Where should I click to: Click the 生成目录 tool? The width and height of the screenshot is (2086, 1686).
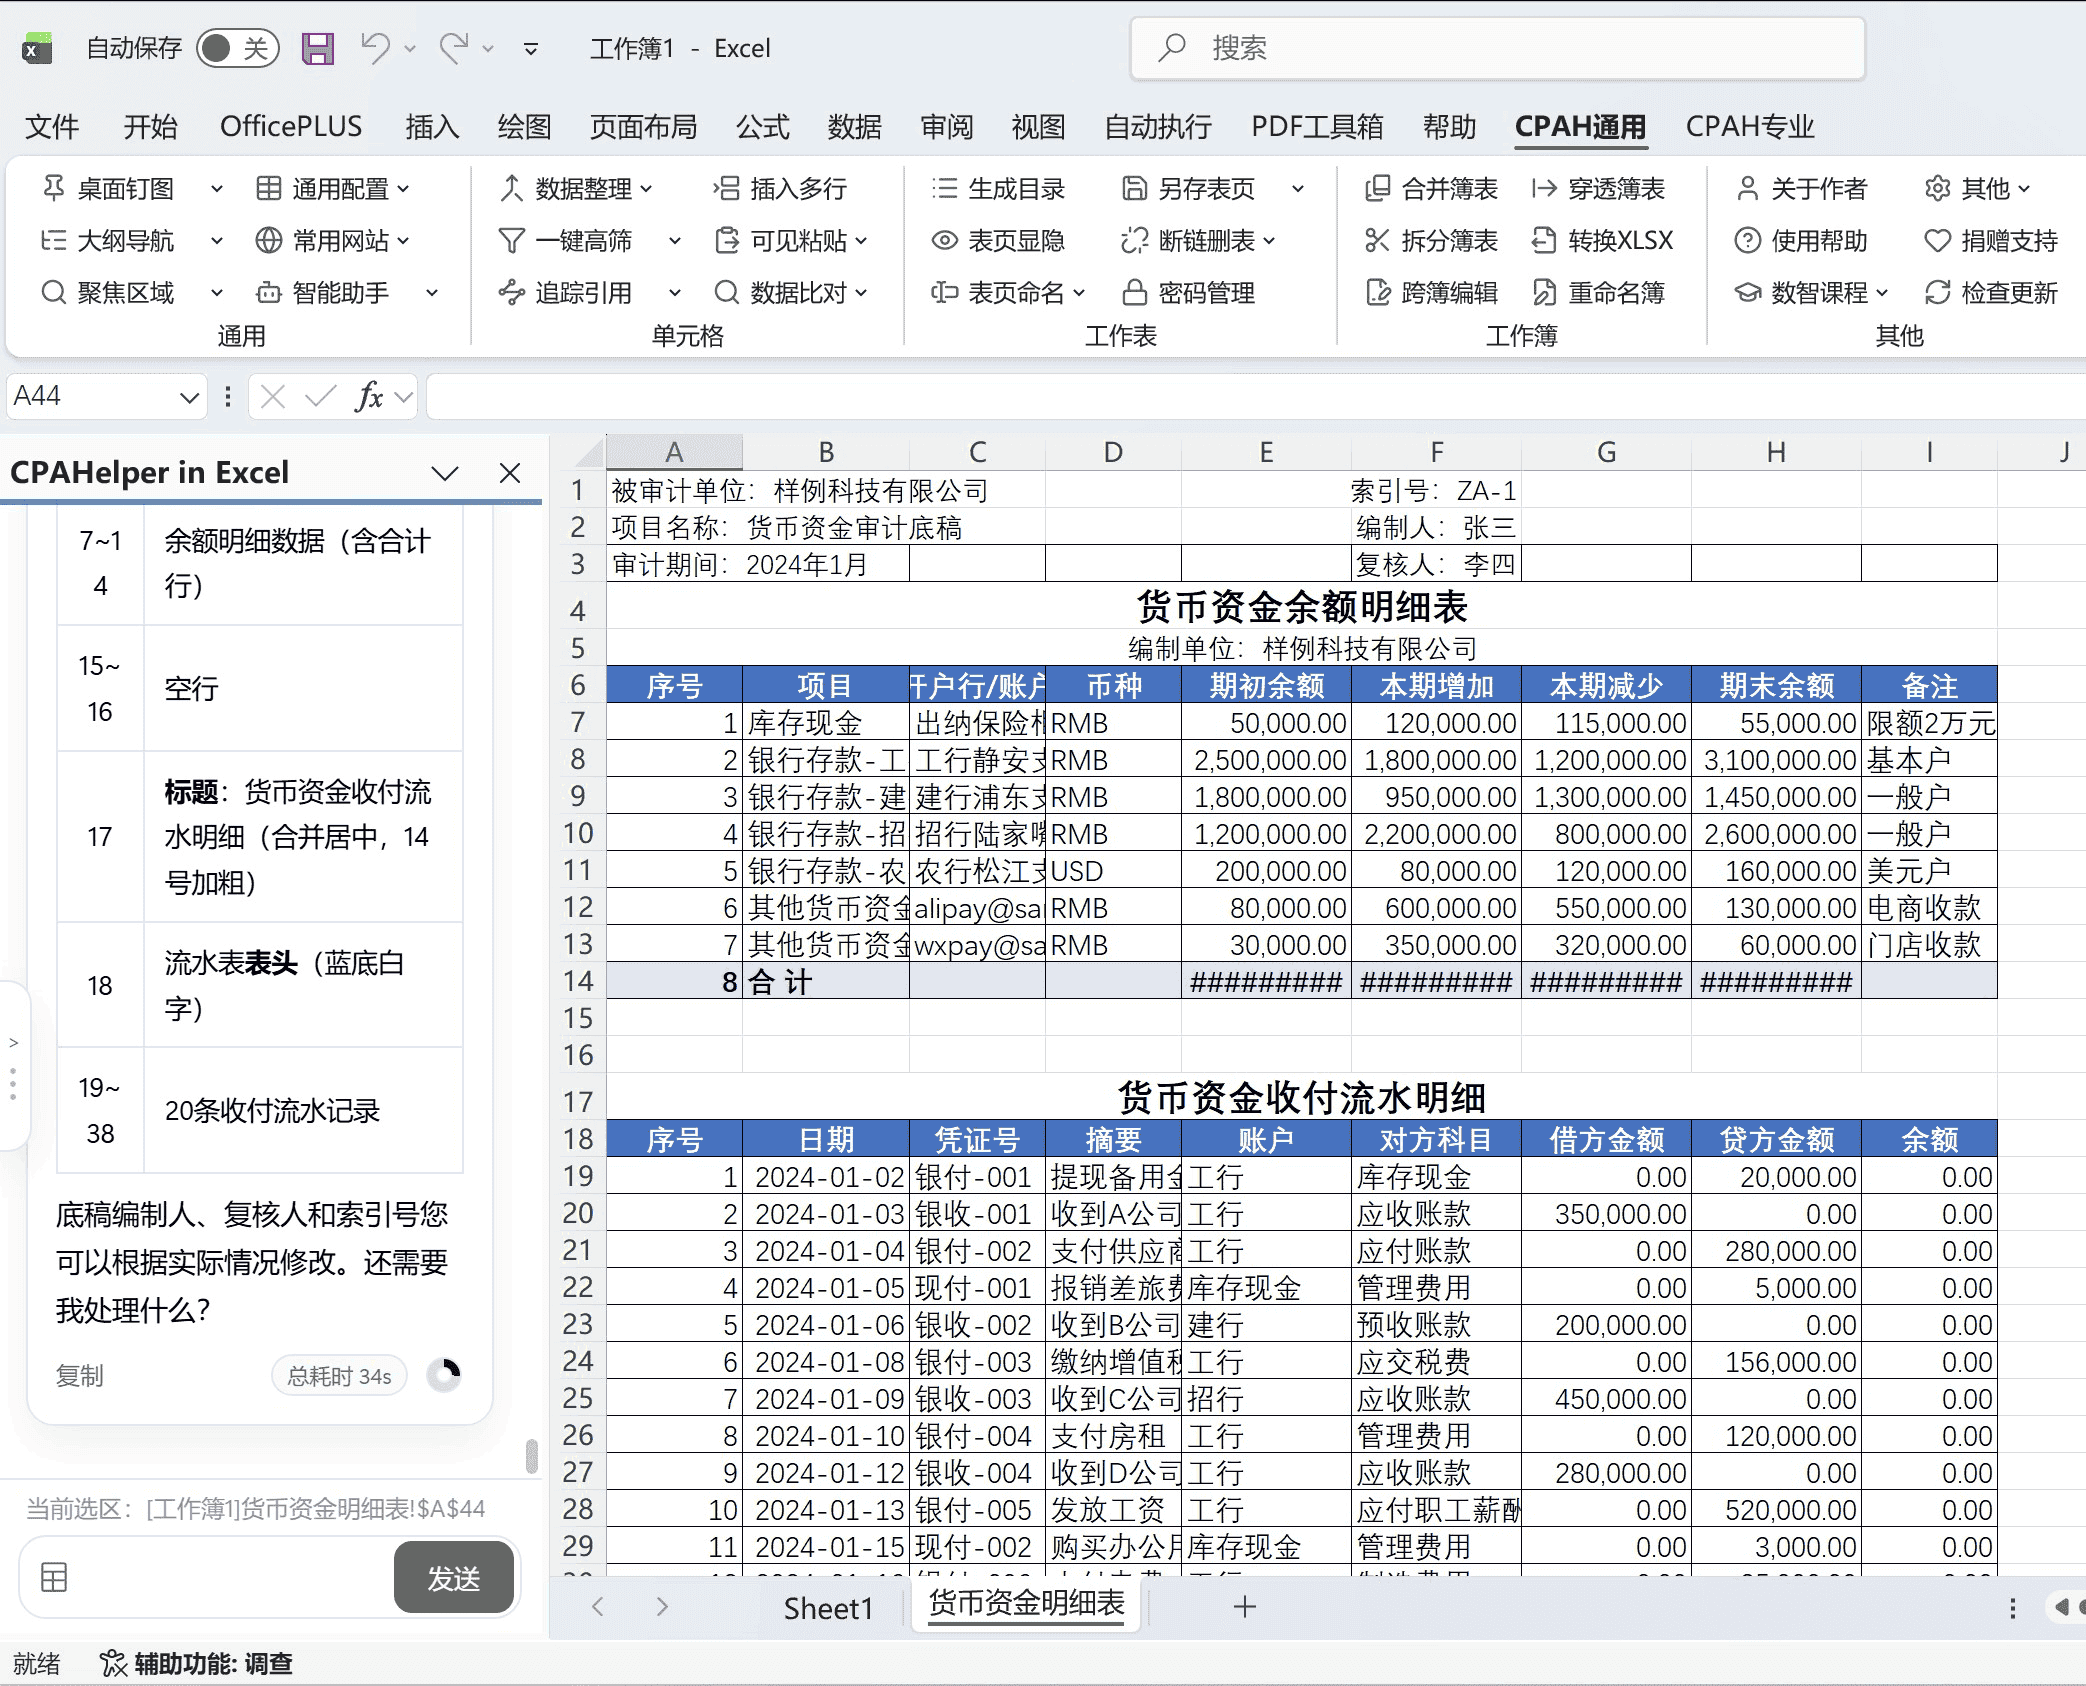(998, 188)
